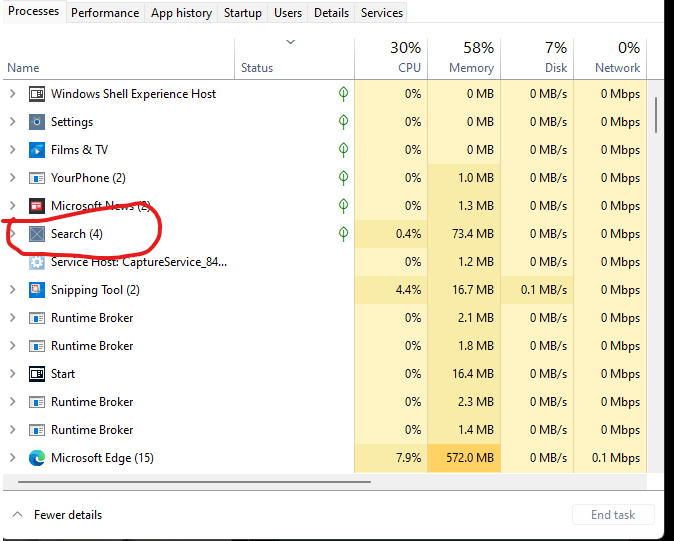Viewport: 674px width, 541px height.
Task: Click the horizontal scrollbar thumb
Action: click(x=194, y=482)
